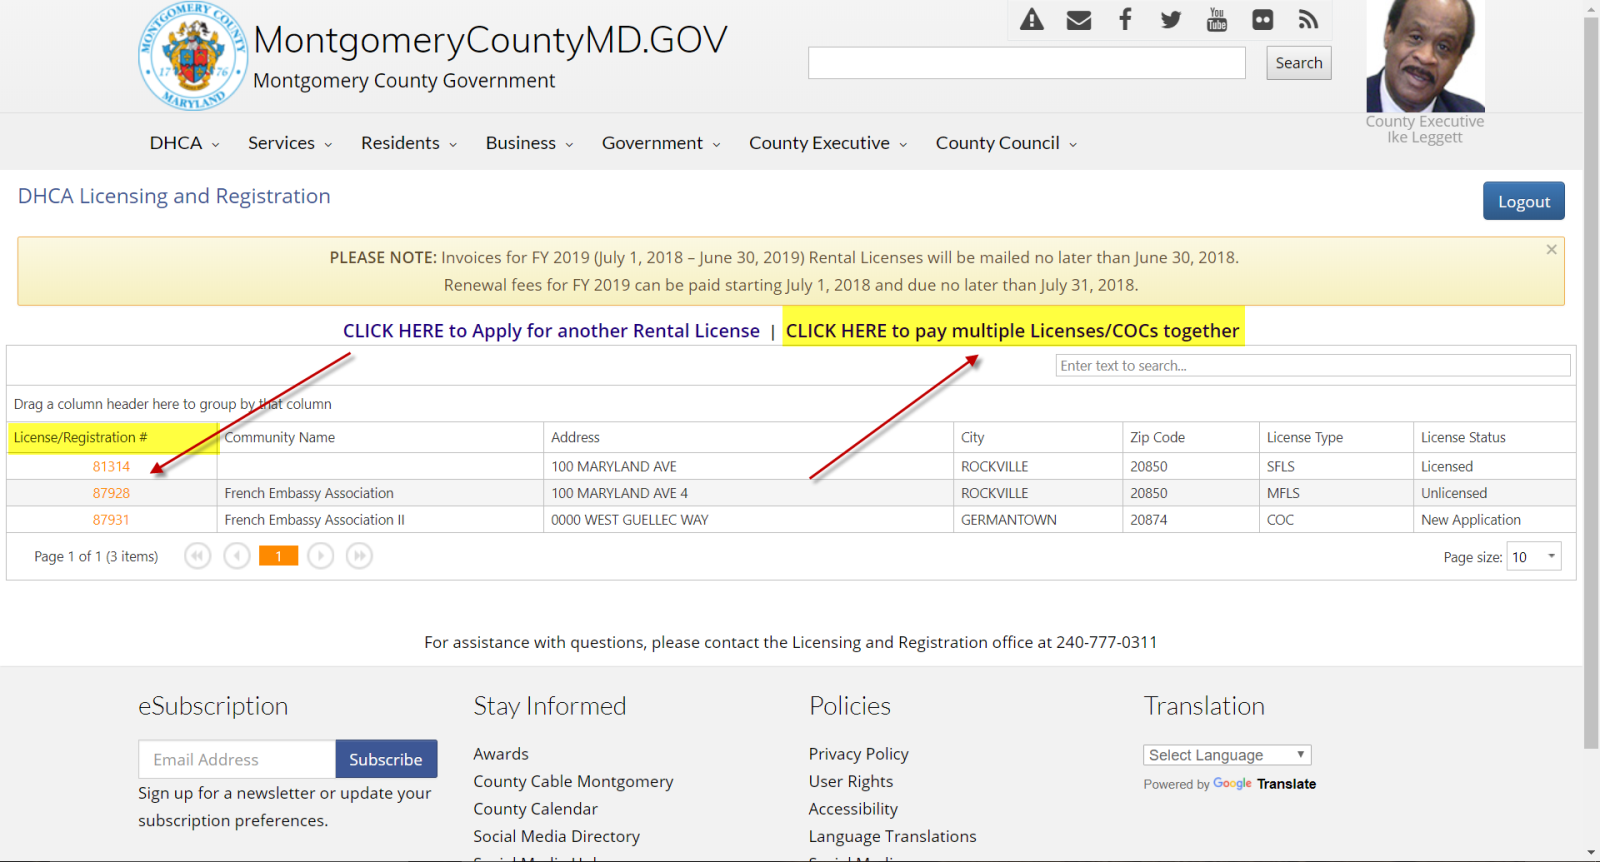Click the table search text field

click(x=1312, y=366)
